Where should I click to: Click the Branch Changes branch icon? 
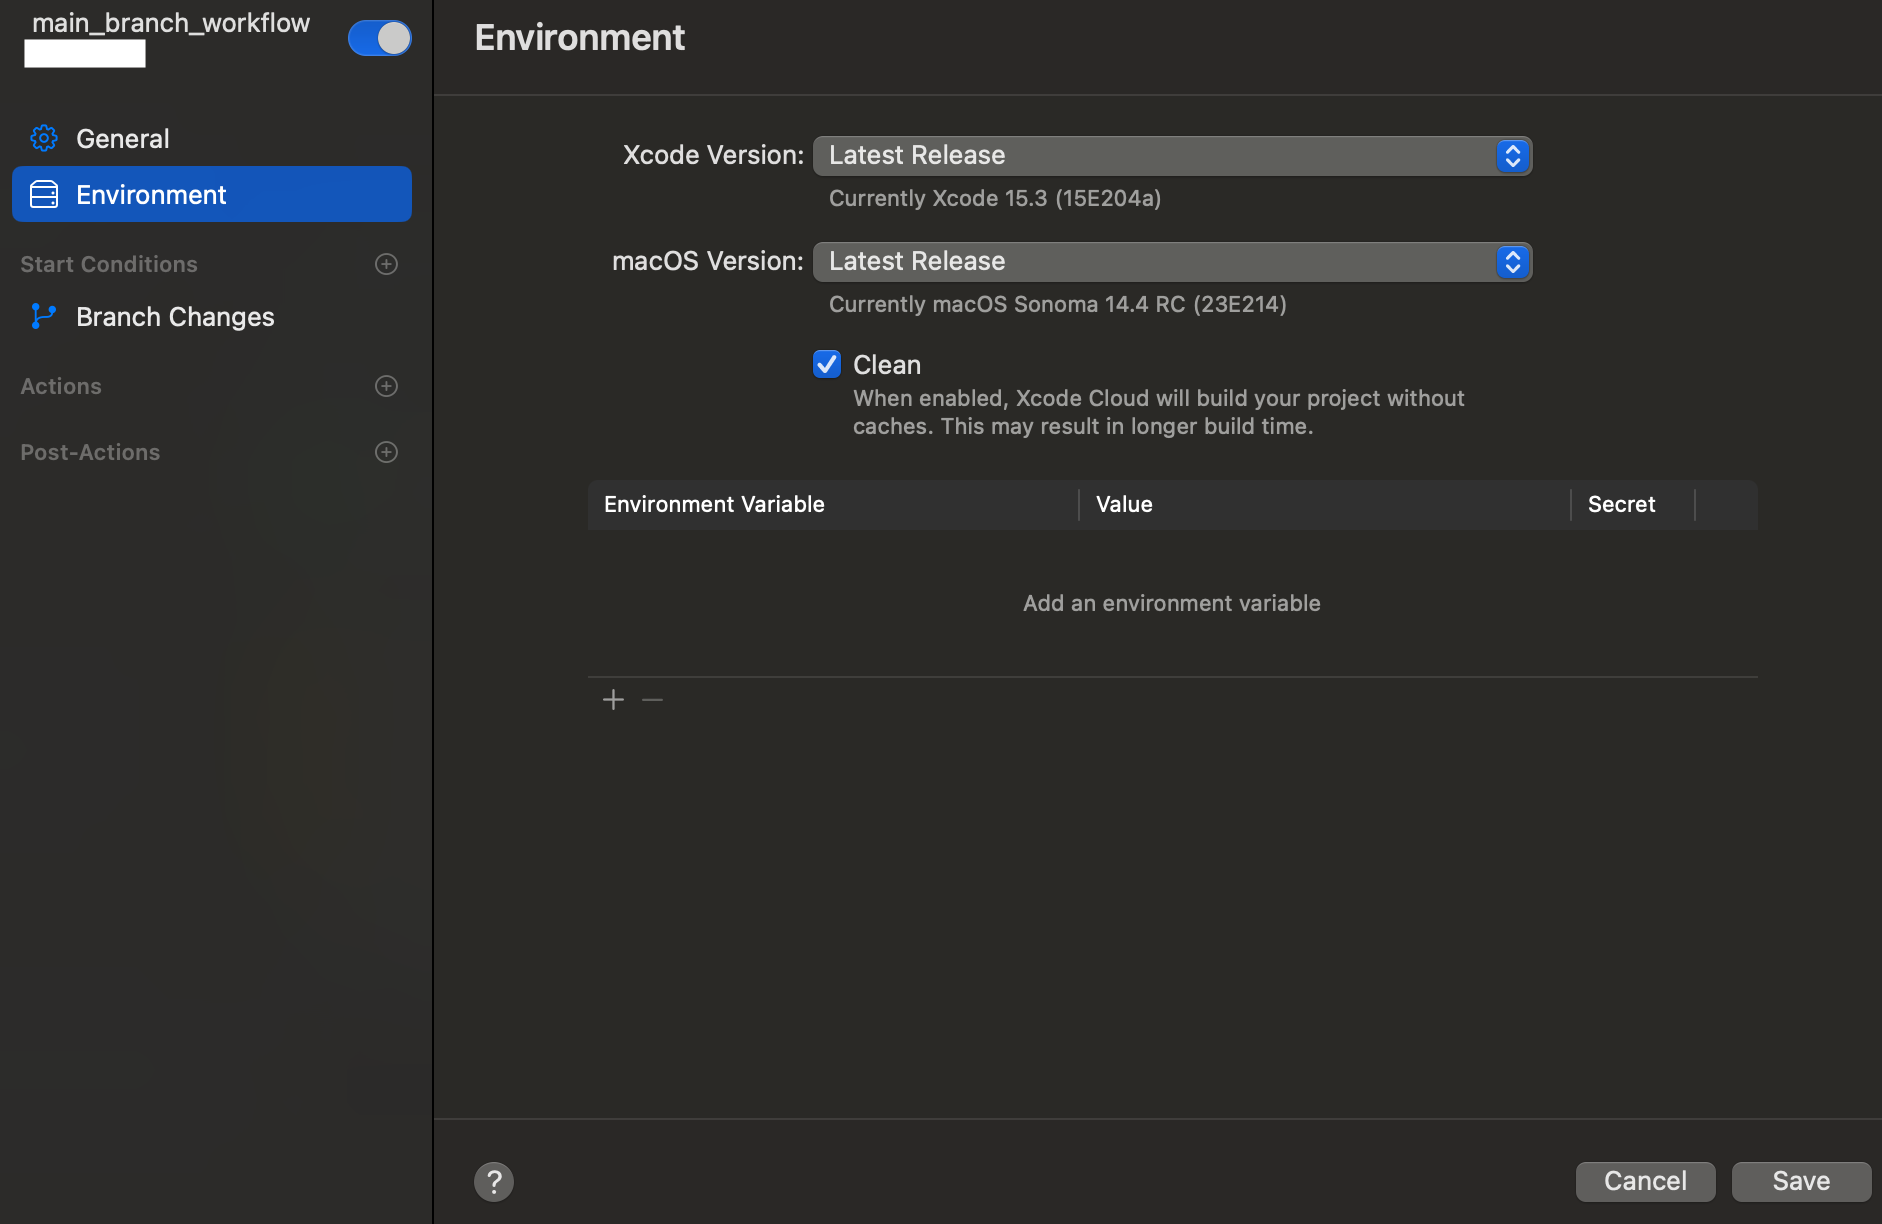coord(43,316)
